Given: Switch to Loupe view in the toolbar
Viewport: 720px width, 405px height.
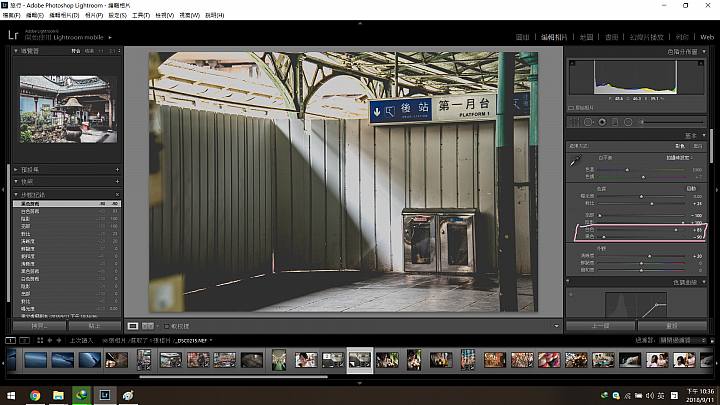Looking at the screenshot, I should point(133,326).
